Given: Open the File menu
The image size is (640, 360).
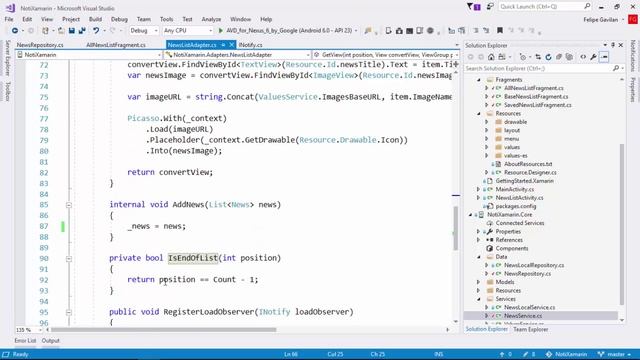Looking at the screenshot, I should 9,19.
